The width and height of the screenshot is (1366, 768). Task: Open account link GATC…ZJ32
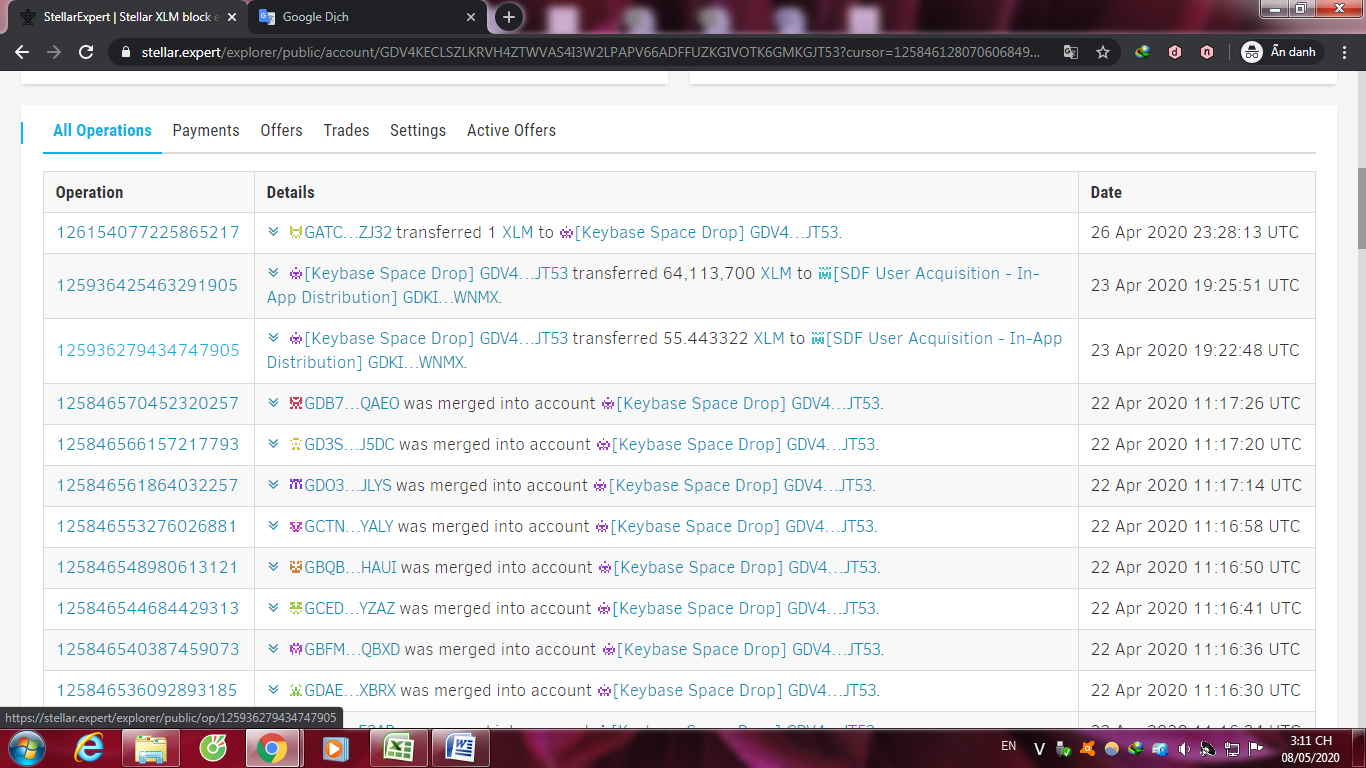[348, 232]
